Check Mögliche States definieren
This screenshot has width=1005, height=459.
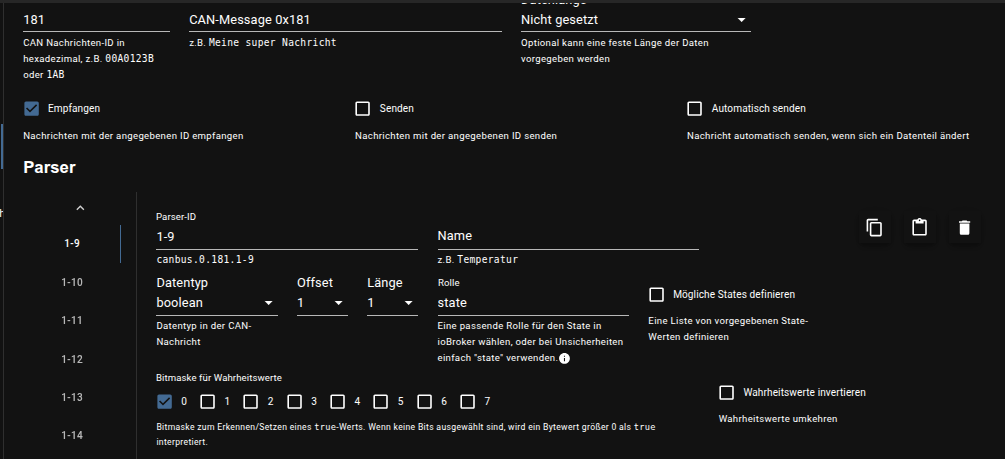(657, 294)
